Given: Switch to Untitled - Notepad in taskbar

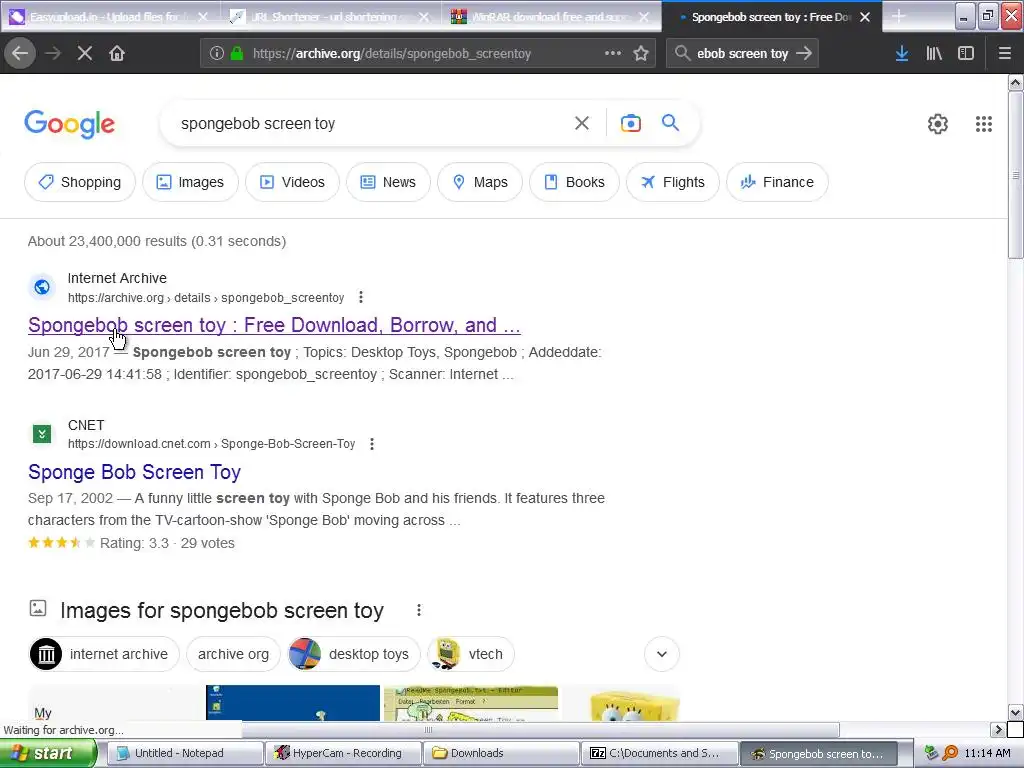Looking at the screenshot, I should pos(184,753).
